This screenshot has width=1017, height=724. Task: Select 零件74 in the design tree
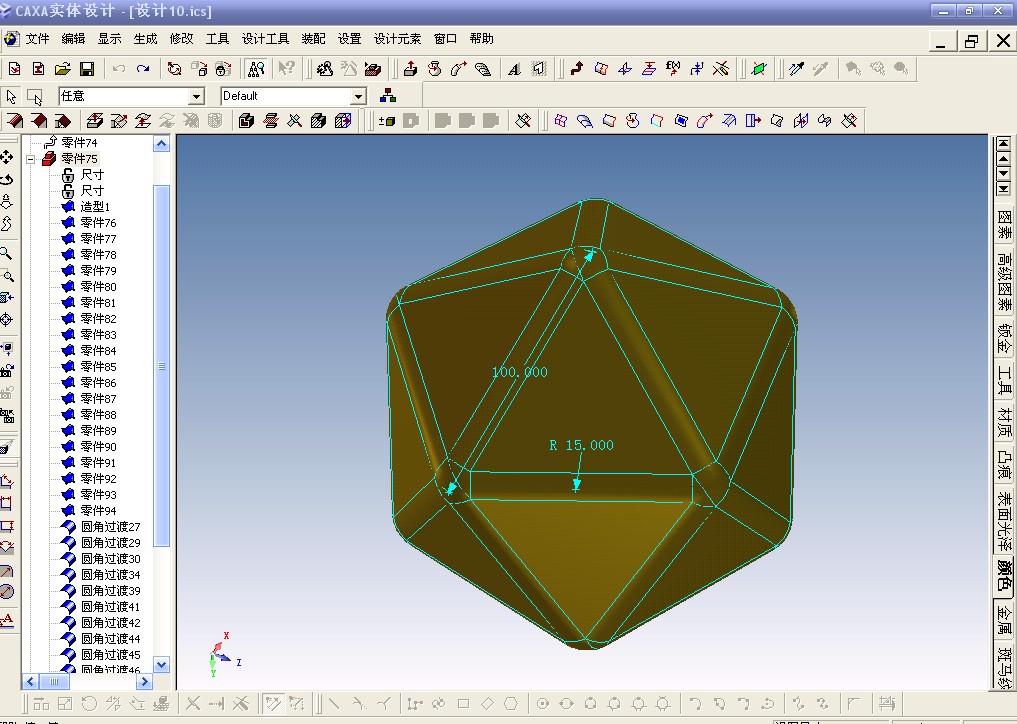[79, 142]
